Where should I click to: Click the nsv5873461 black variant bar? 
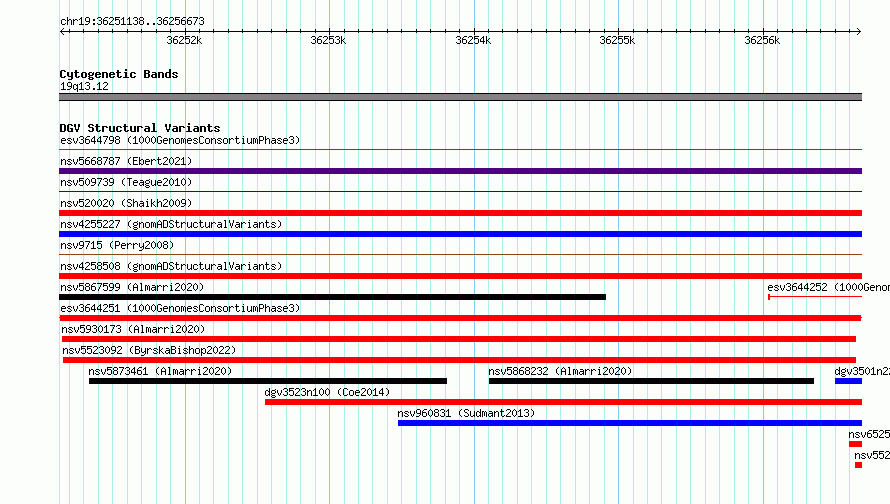click(268, 381)
